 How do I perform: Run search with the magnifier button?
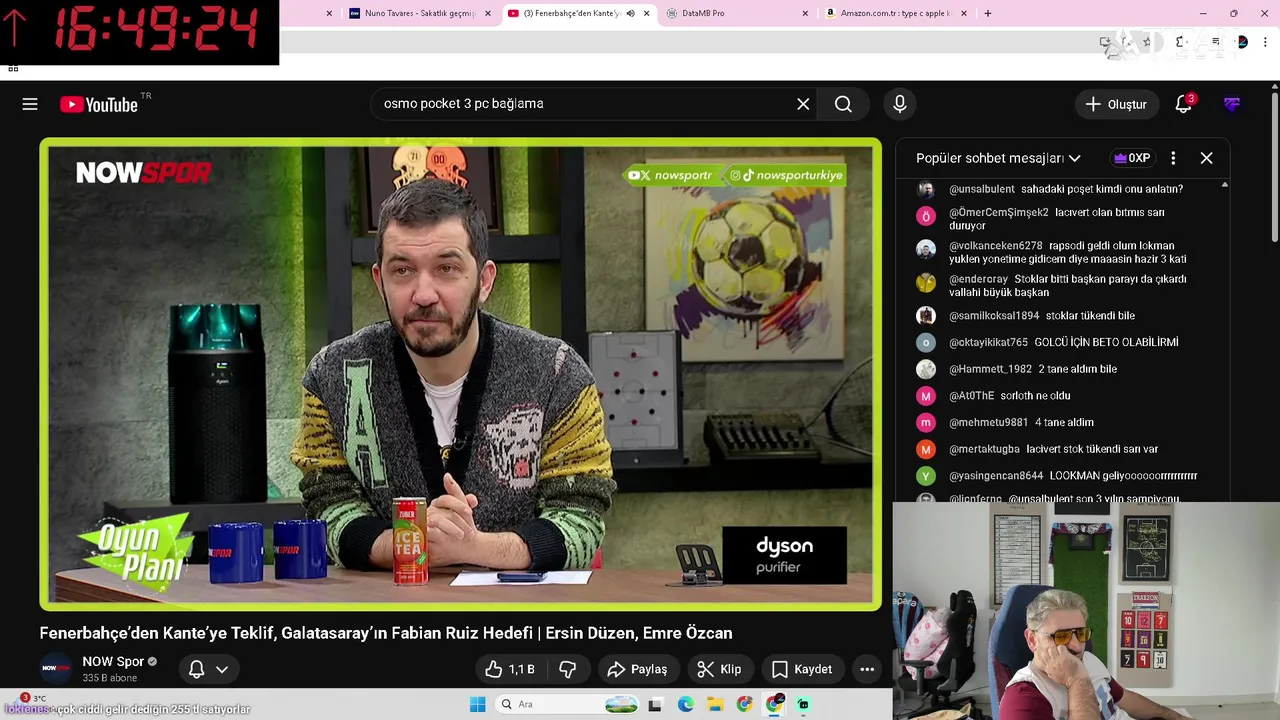[843, 104]
